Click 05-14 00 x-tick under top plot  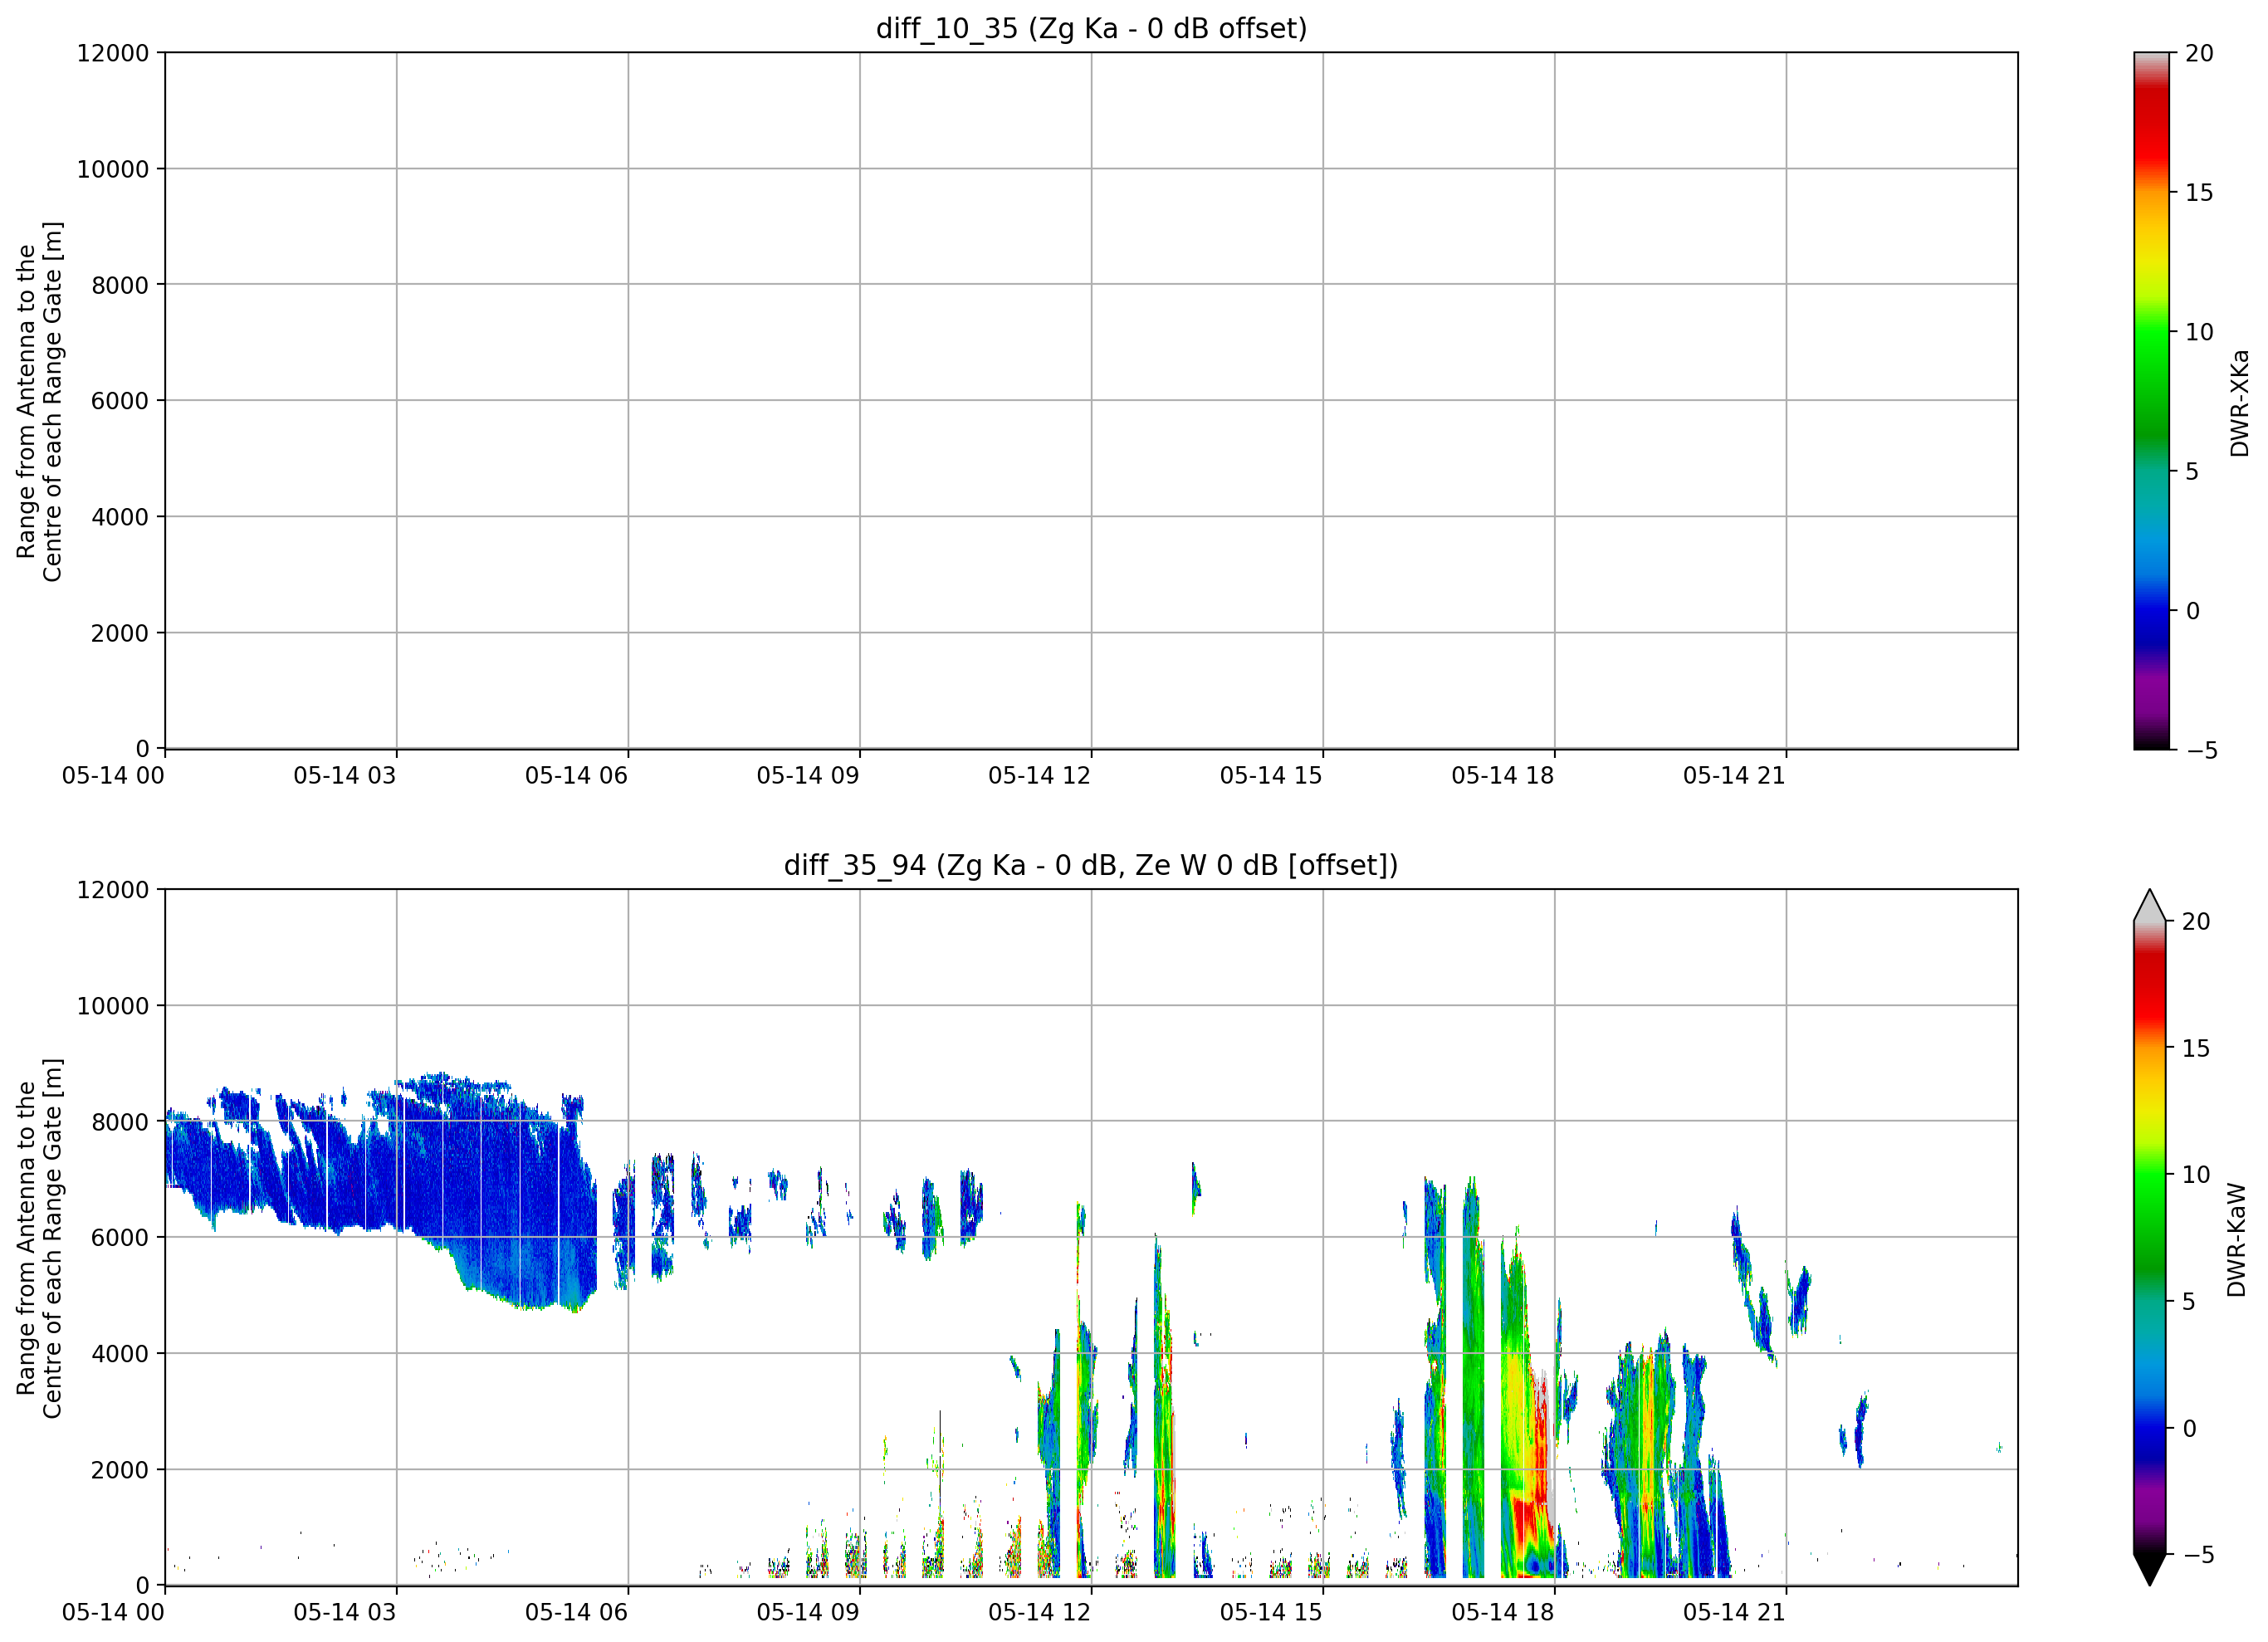(x=113, y=776)
